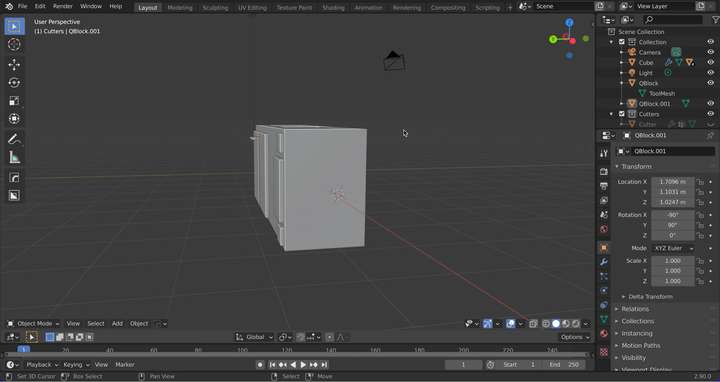Screen dimensions: 720x382
Task: Click the Blender logo menu
Action: 9,6
